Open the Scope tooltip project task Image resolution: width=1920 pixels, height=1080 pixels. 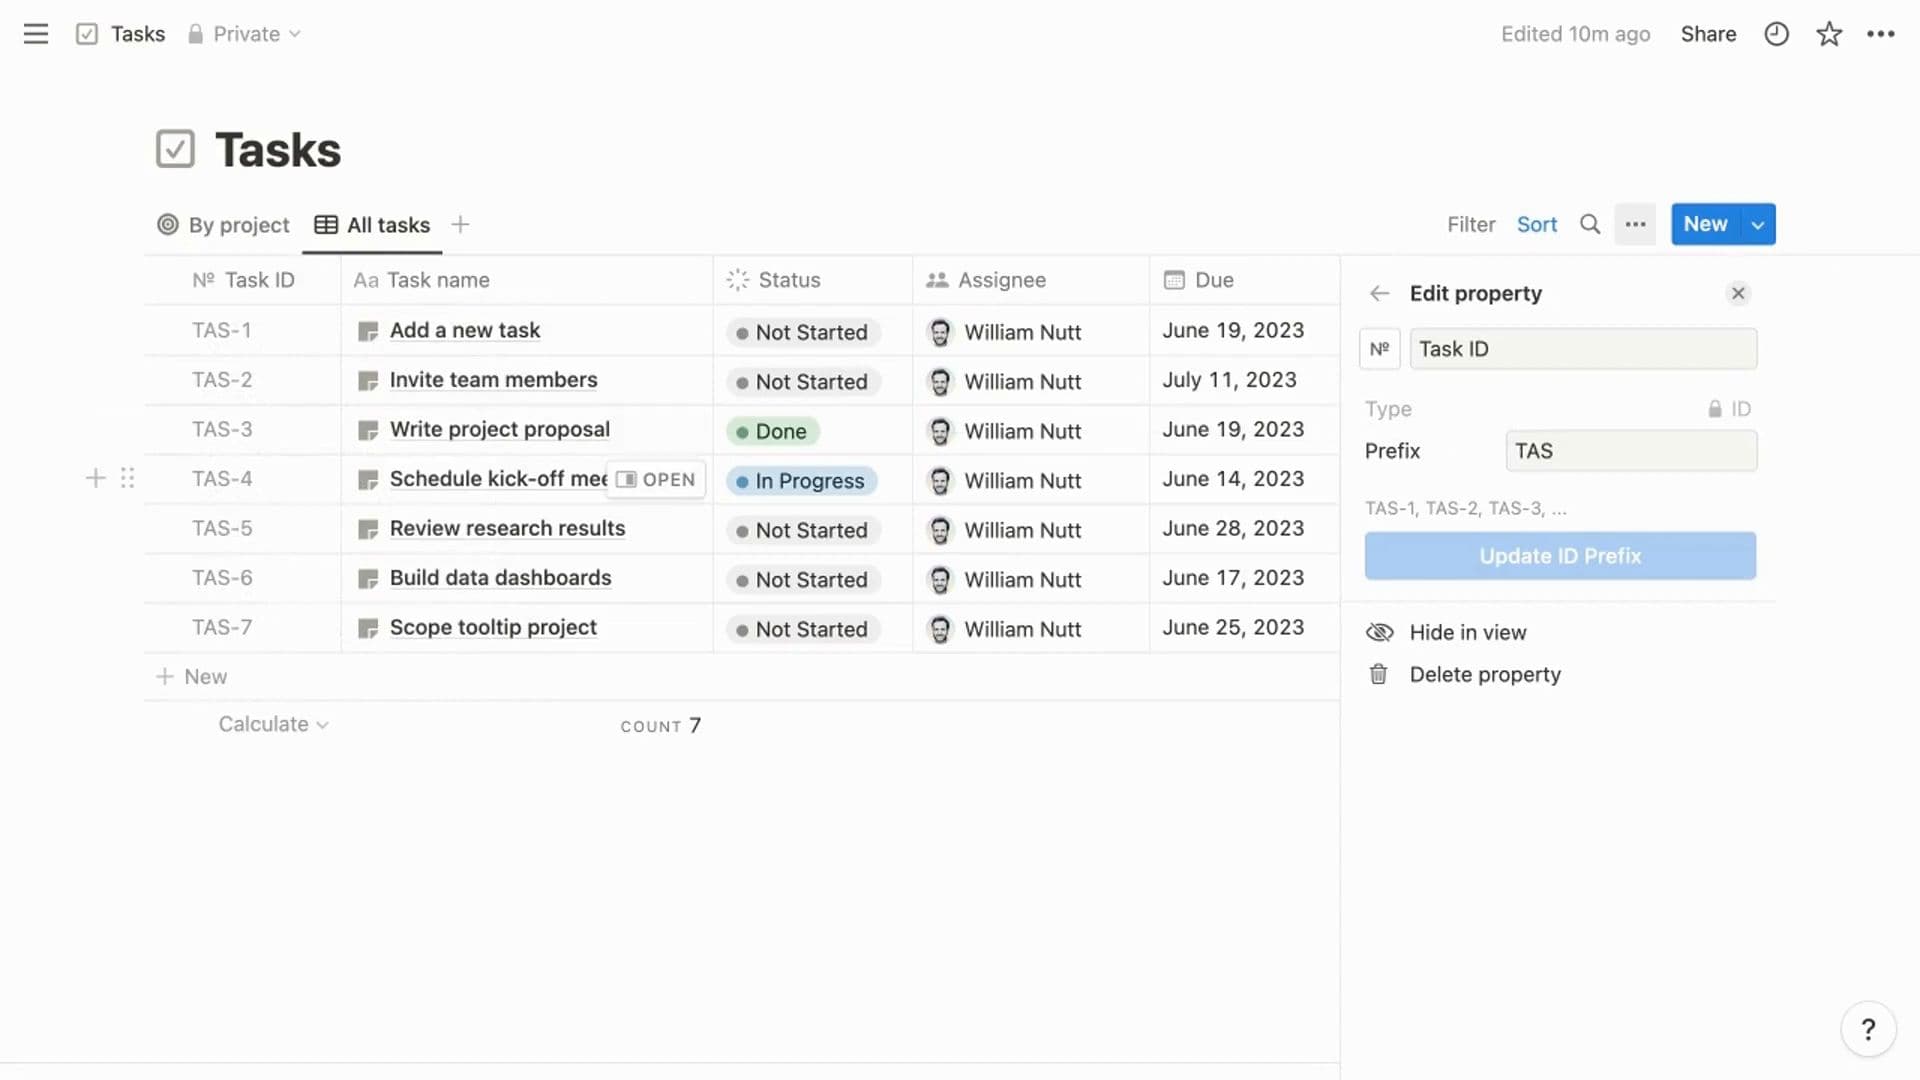pos(493,628)
